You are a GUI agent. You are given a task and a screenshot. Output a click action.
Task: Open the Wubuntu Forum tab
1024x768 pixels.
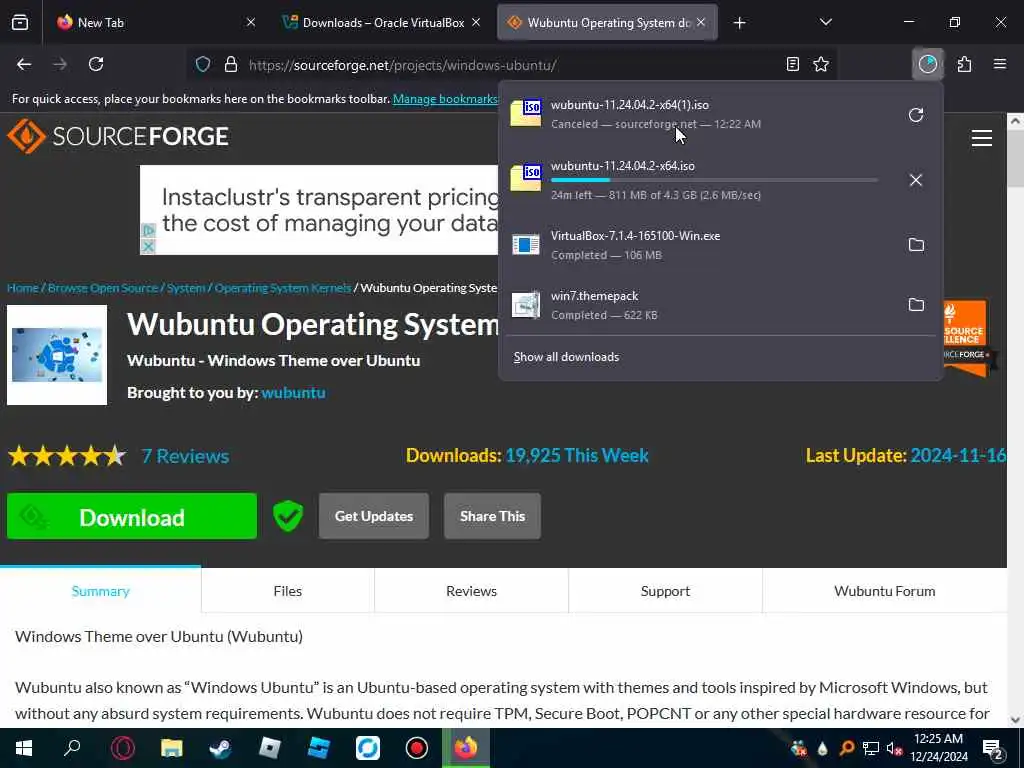(x=884, y=590)
